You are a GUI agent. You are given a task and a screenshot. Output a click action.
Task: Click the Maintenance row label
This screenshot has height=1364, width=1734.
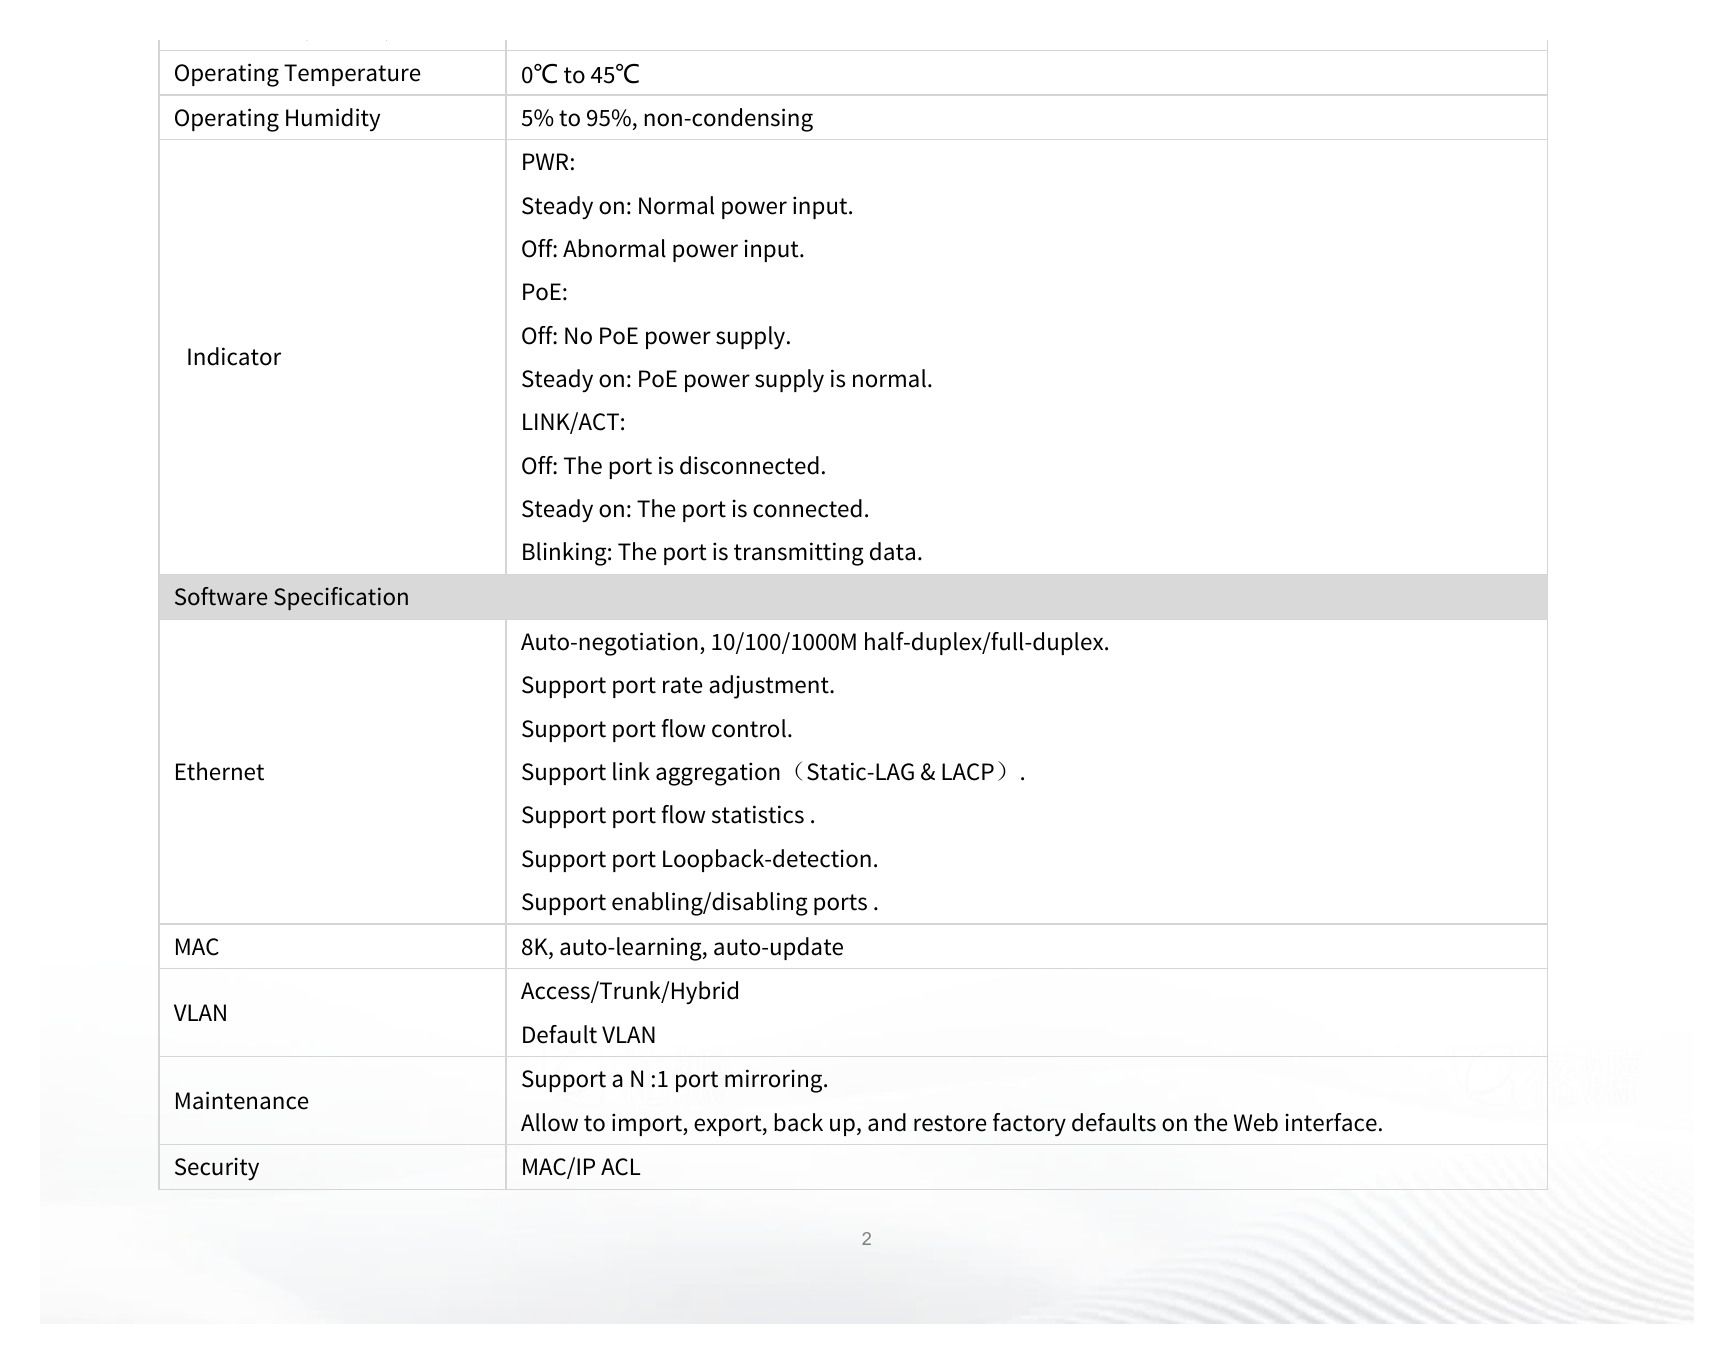[x=241, y=1101]
